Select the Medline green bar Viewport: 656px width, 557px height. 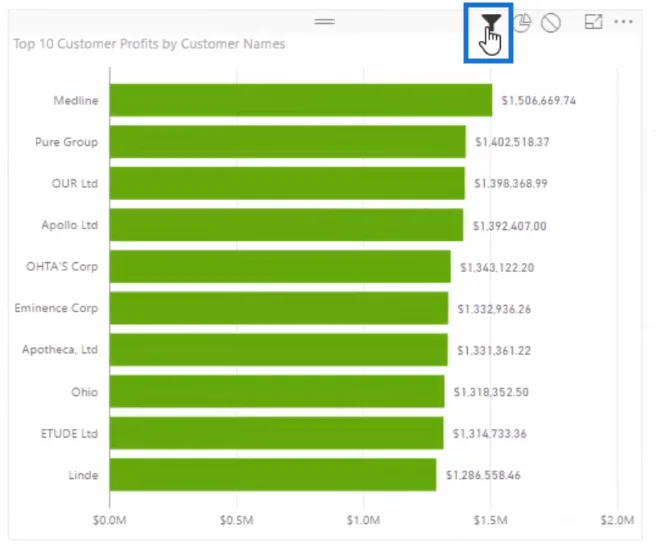click(301, 100)
